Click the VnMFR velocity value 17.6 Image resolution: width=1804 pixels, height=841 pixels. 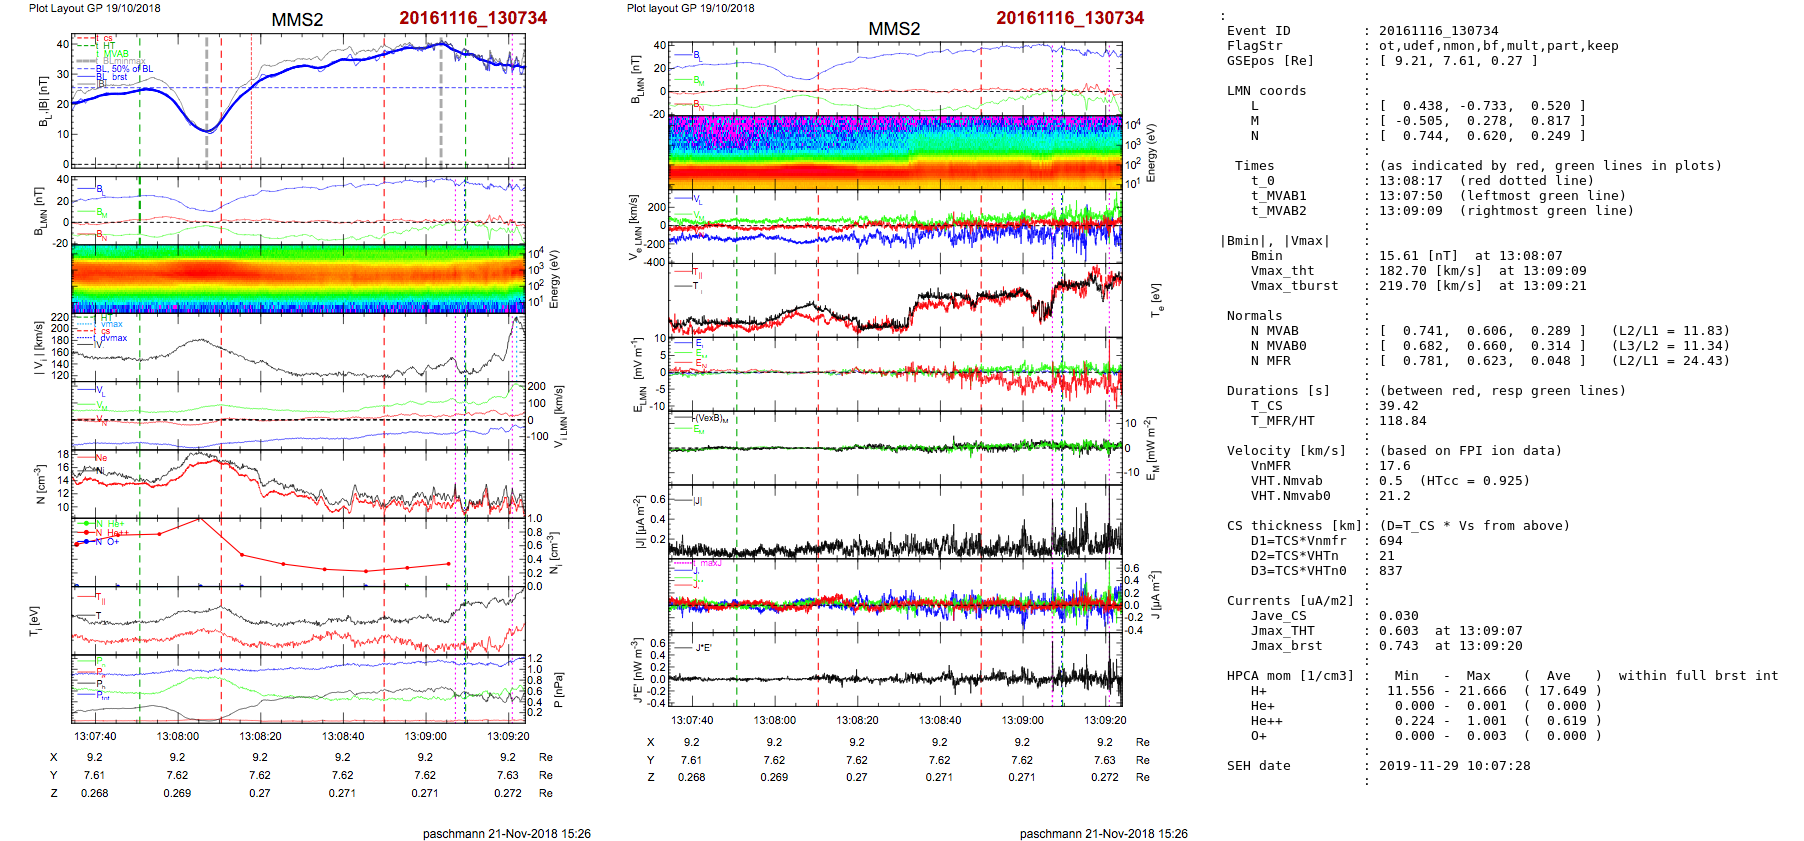[x=1394, y=466]
